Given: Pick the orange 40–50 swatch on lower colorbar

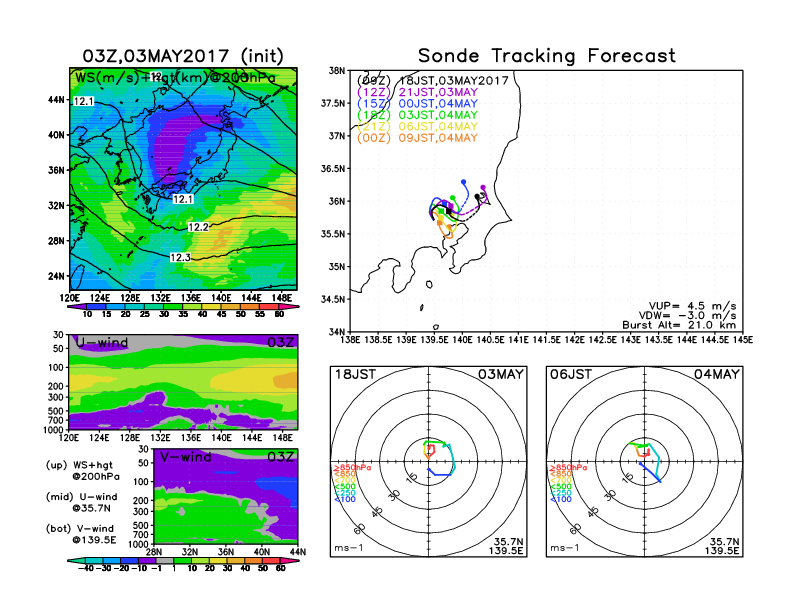Looking at the screenshot, I should pyautogui.click(x=254, y=560).
